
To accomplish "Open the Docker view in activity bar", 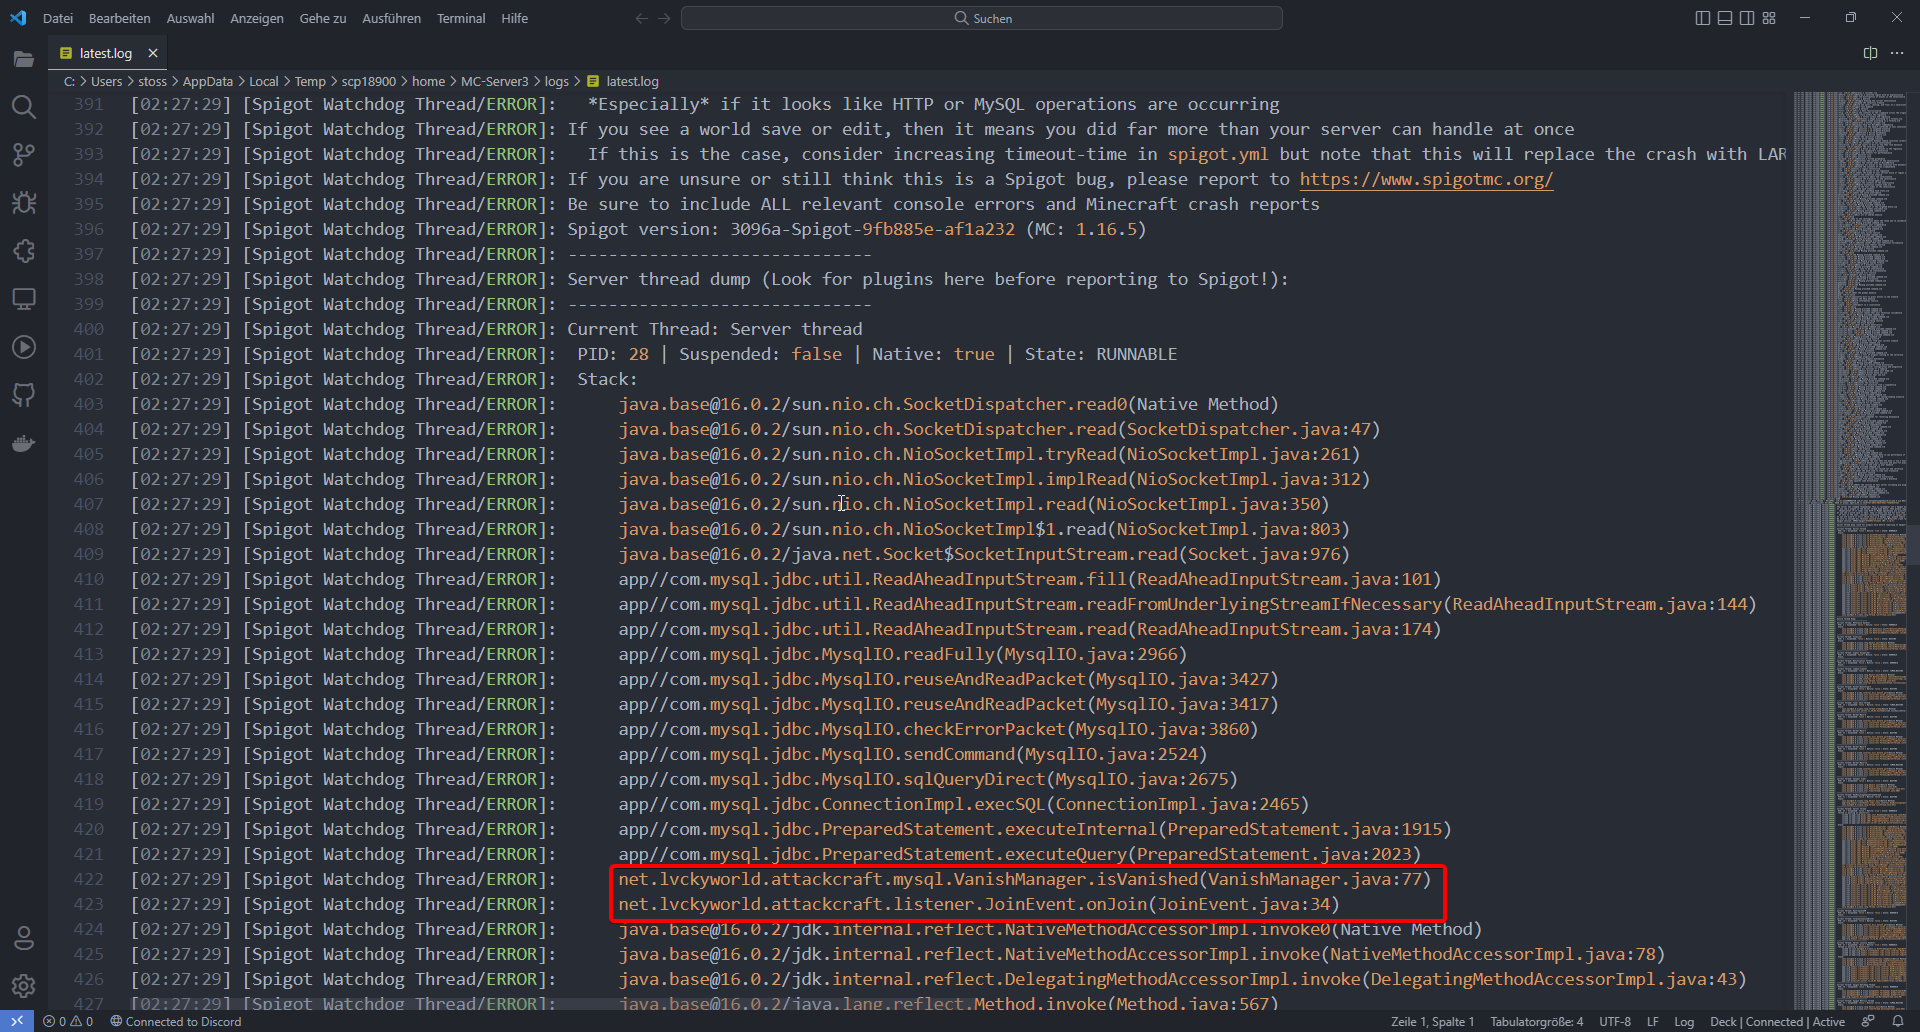I will (24, 443).
